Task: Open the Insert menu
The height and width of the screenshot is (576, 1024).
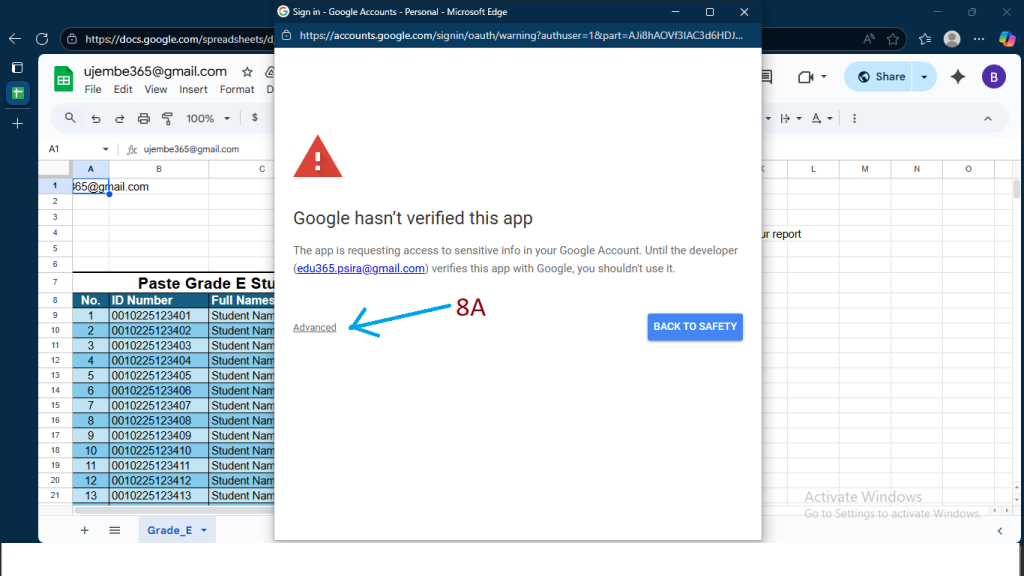Action: click(193, 89)
